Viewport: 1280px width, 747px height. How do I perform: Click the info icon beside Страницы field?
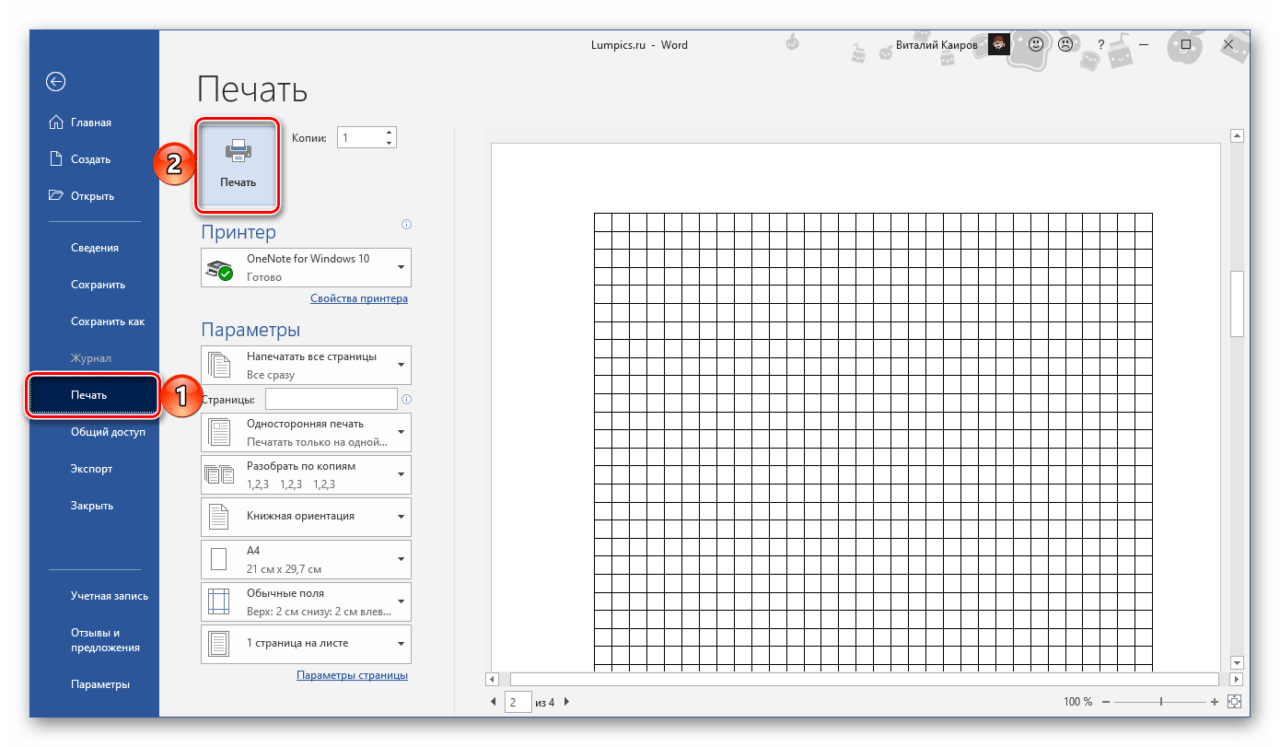[406, 400]
